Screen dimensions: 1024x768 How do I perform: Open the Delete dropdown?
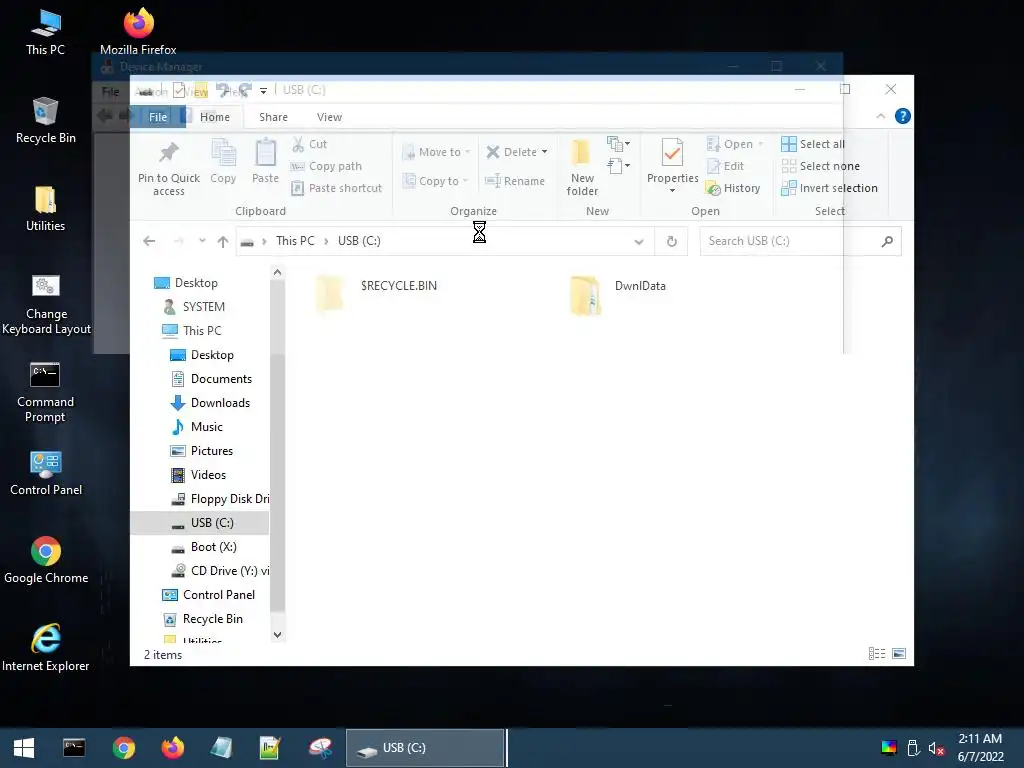[517, 152]
